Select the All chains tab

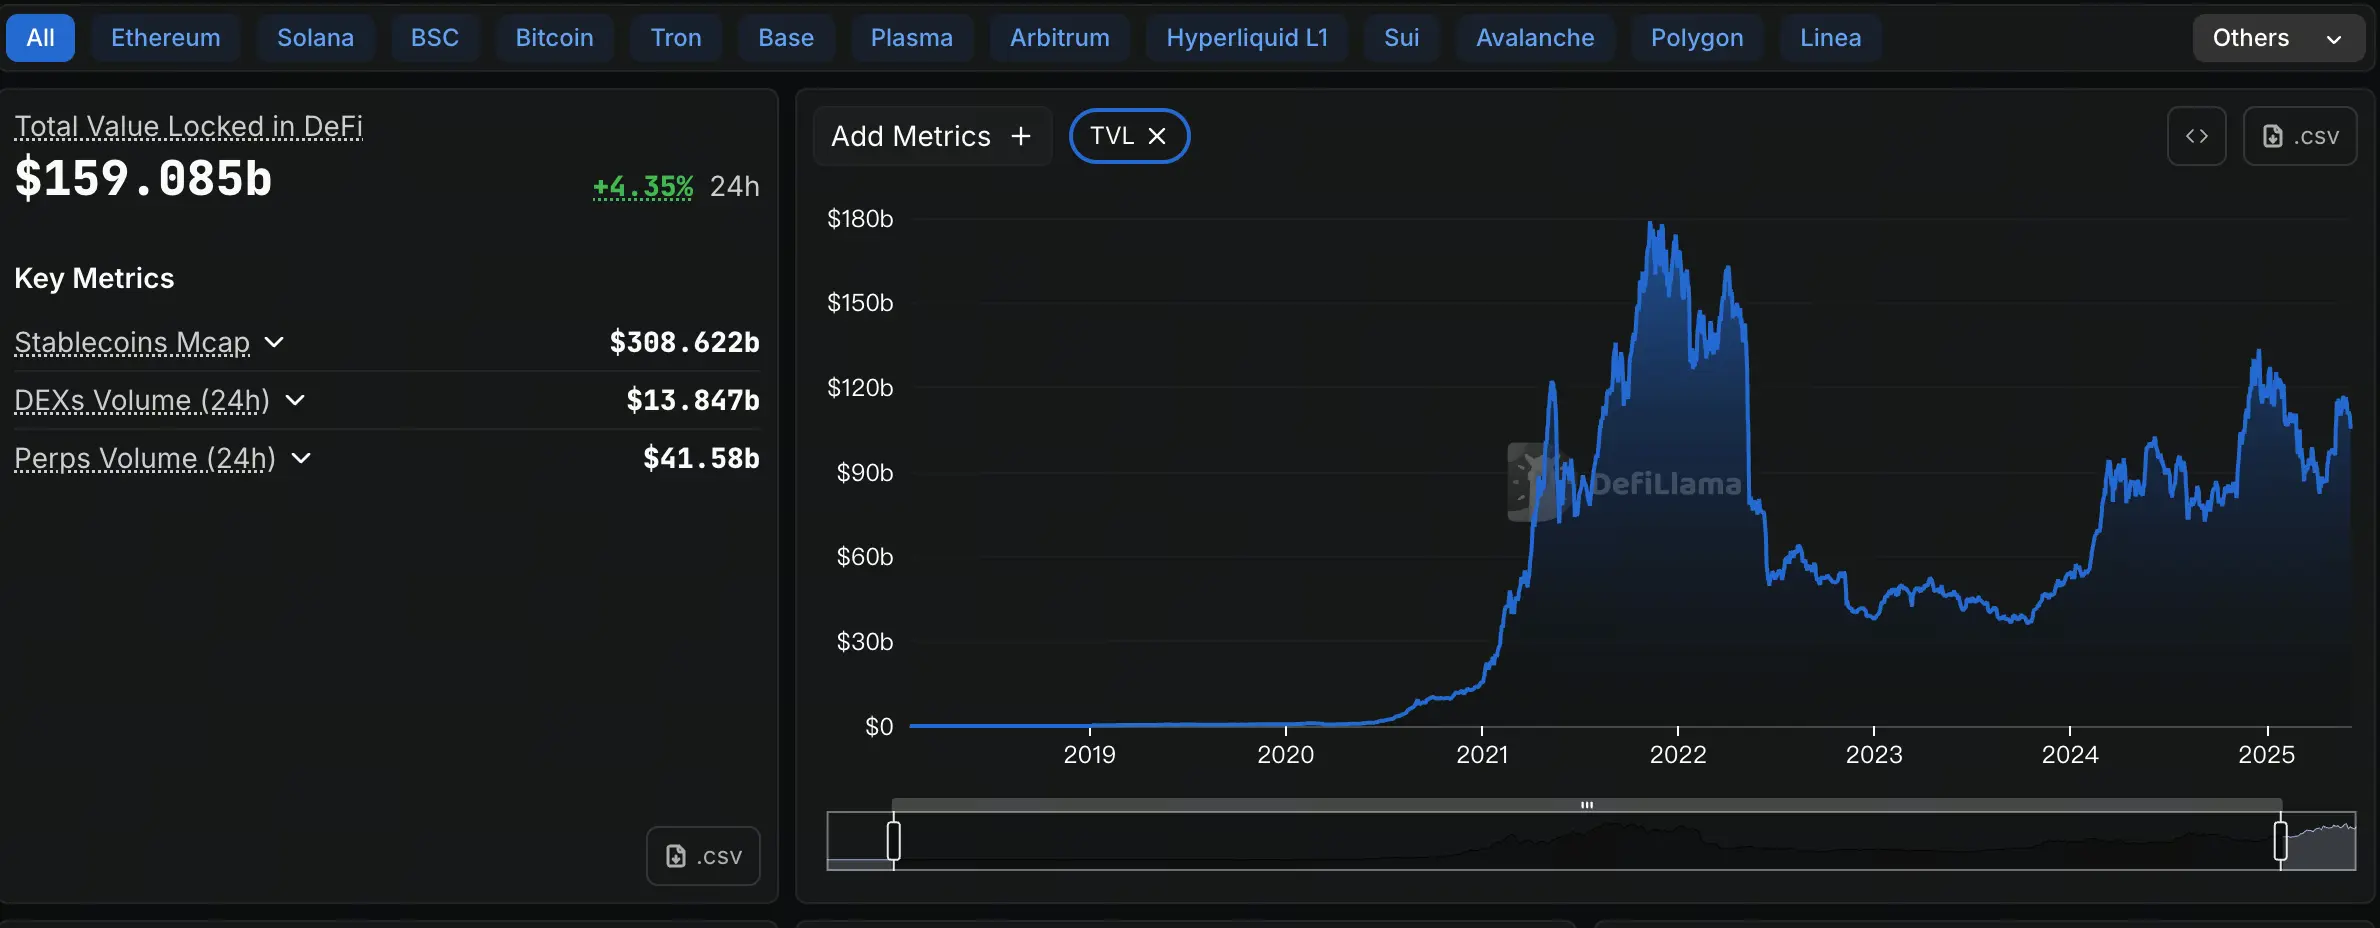[40, 38]
